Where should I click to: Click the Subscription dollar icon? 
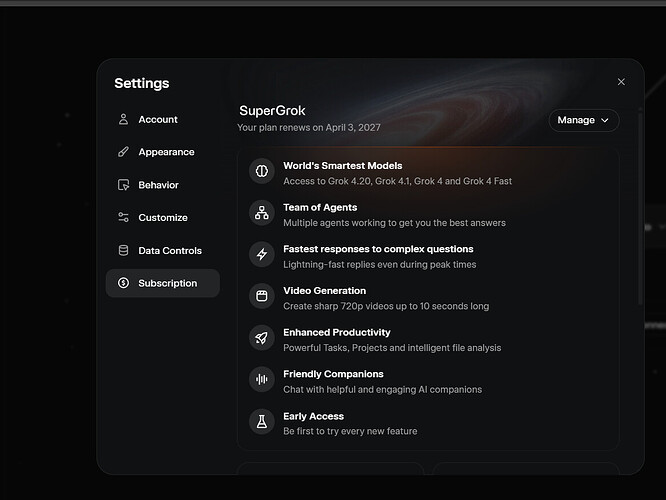[123, 283]
